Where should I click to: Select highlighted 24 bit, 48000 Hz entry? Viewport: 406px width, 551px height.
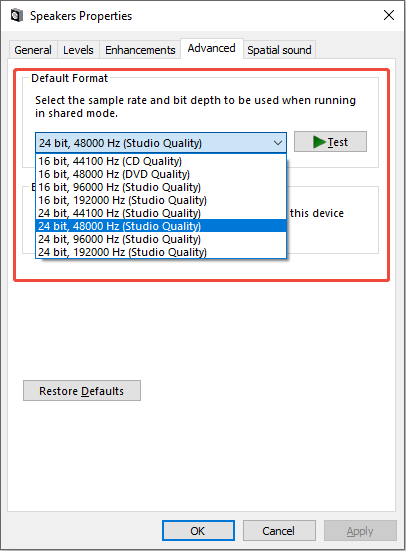click(x=161, y=226)
